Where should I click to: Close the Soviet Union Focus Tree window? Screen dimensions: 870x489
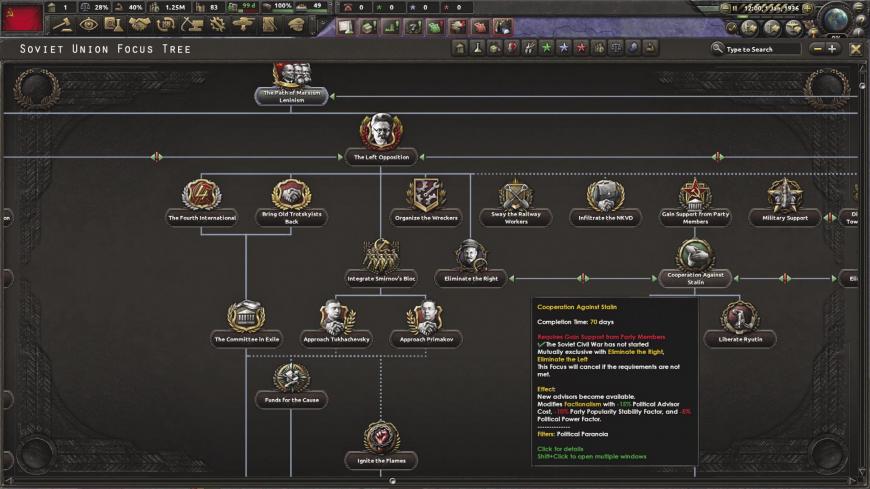click(856, 49)
